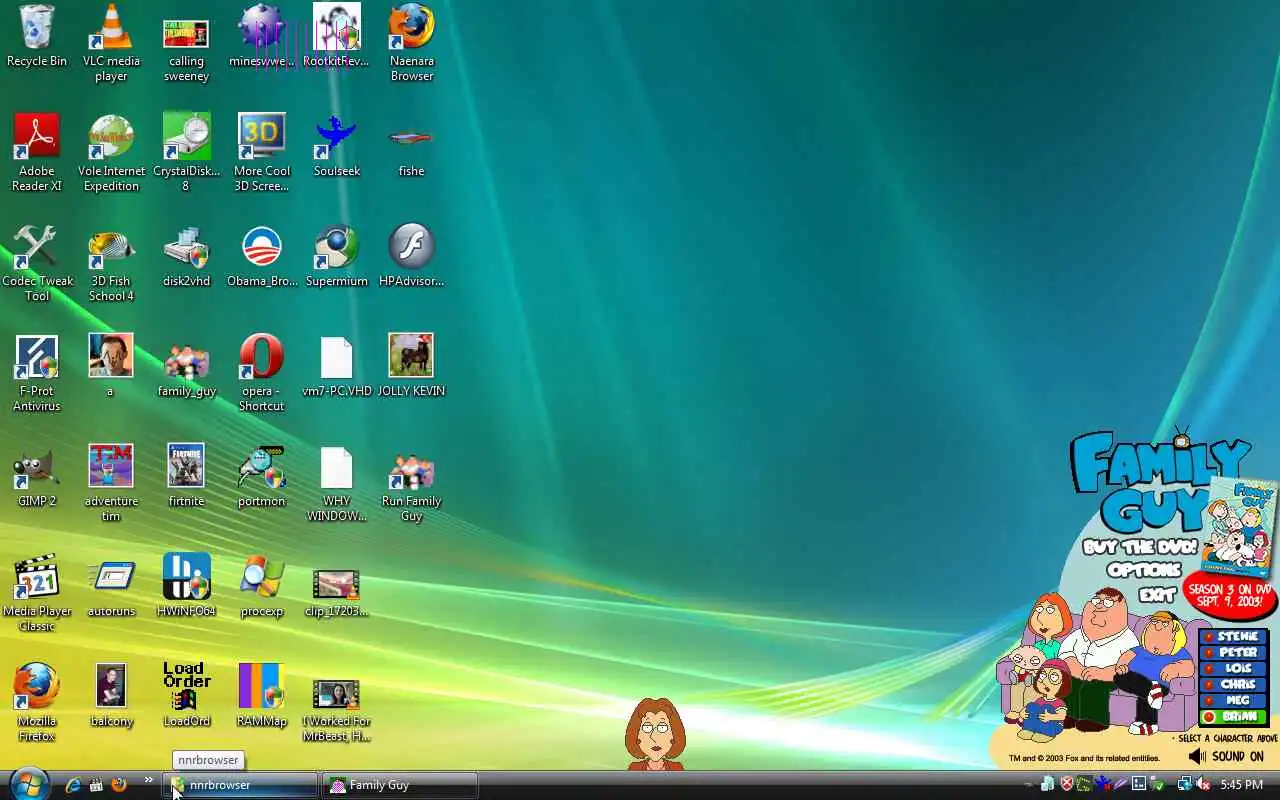The image size is (1280, 800).
Task: Click the Family Guy DVD cover image
Action: 1240,525
